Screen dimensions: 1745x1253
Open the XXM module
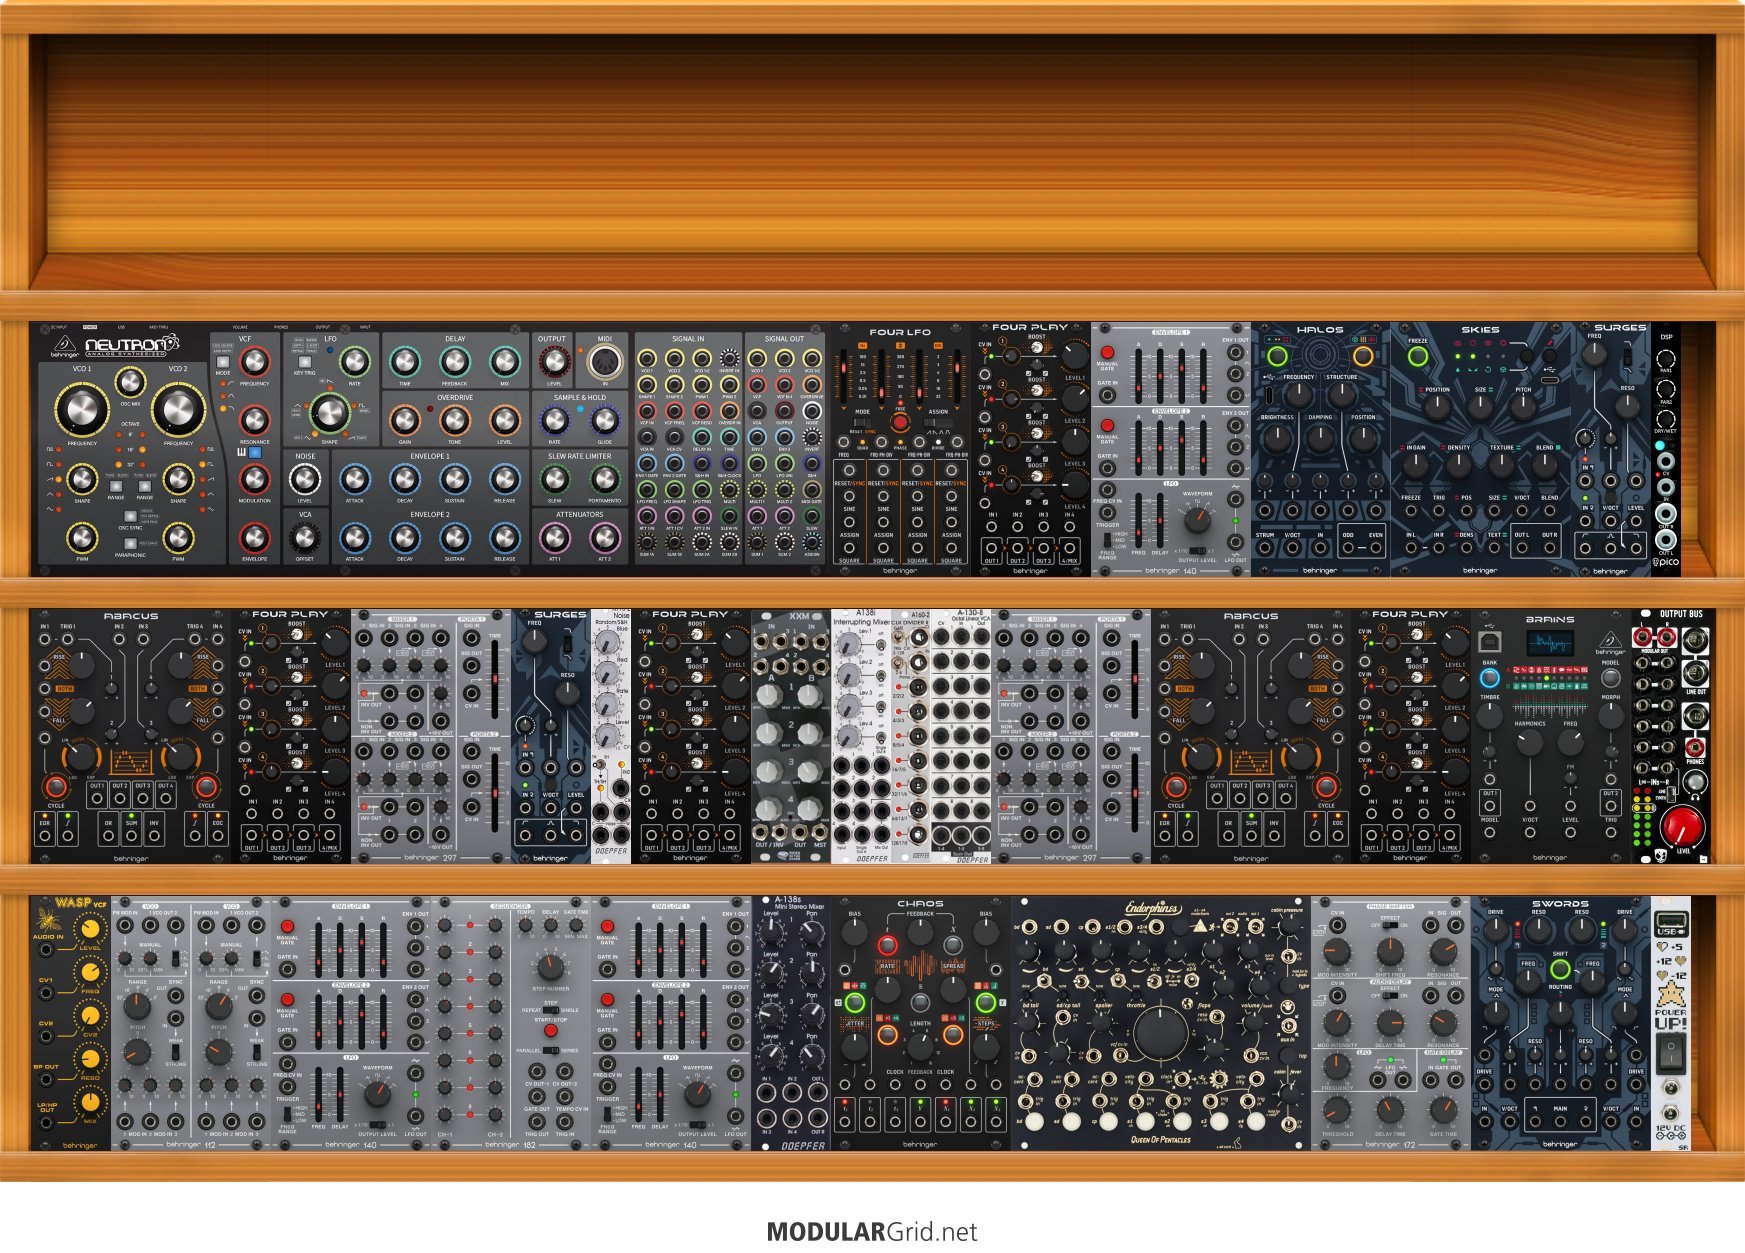click(791, 736)
